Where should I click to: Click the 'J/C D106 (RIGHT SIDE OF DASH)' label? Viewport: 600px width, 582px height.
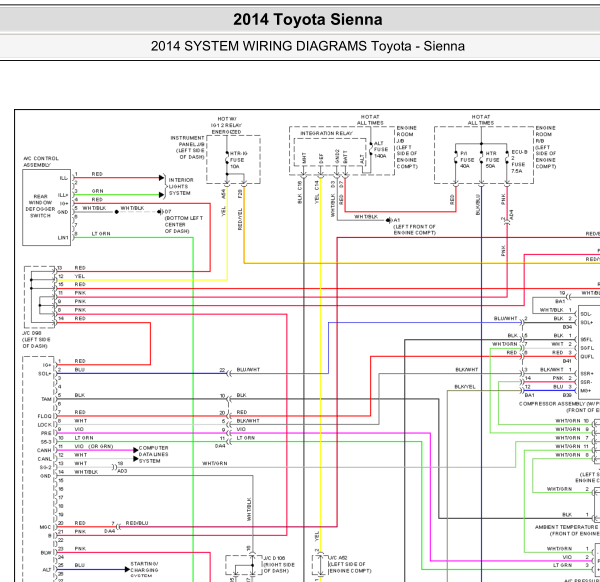pos(280,564)
